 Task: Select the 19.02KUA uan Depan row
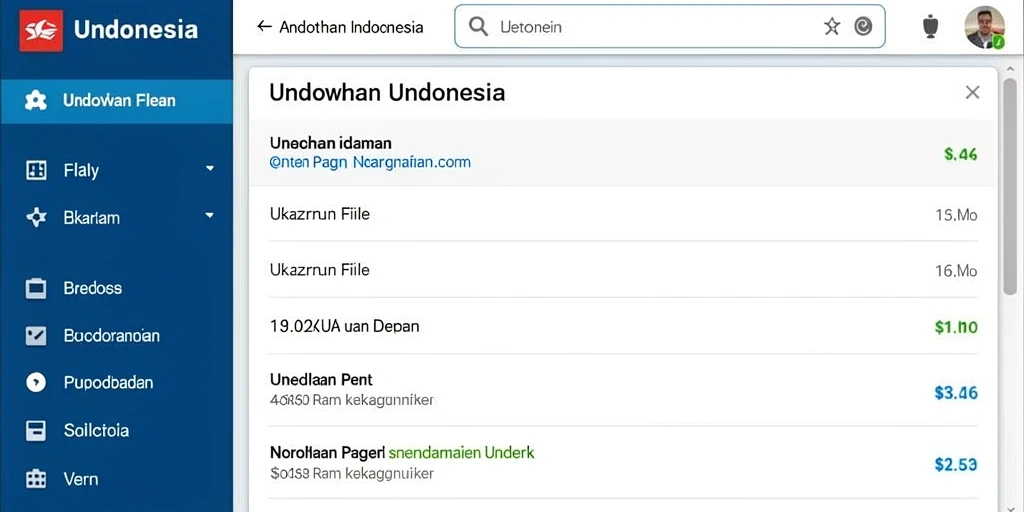[x=623, y=326]
